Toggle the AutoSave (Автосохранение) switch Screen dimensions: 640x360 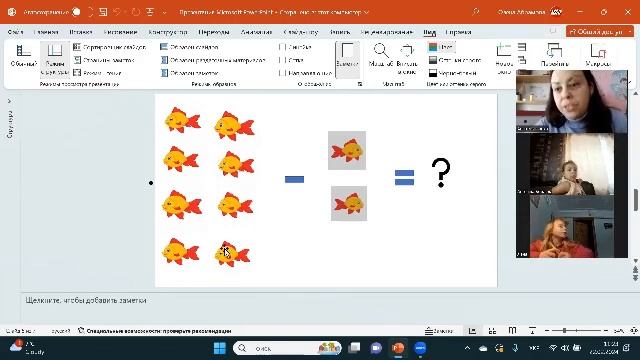pyautogui.click(x=76, y=12)
